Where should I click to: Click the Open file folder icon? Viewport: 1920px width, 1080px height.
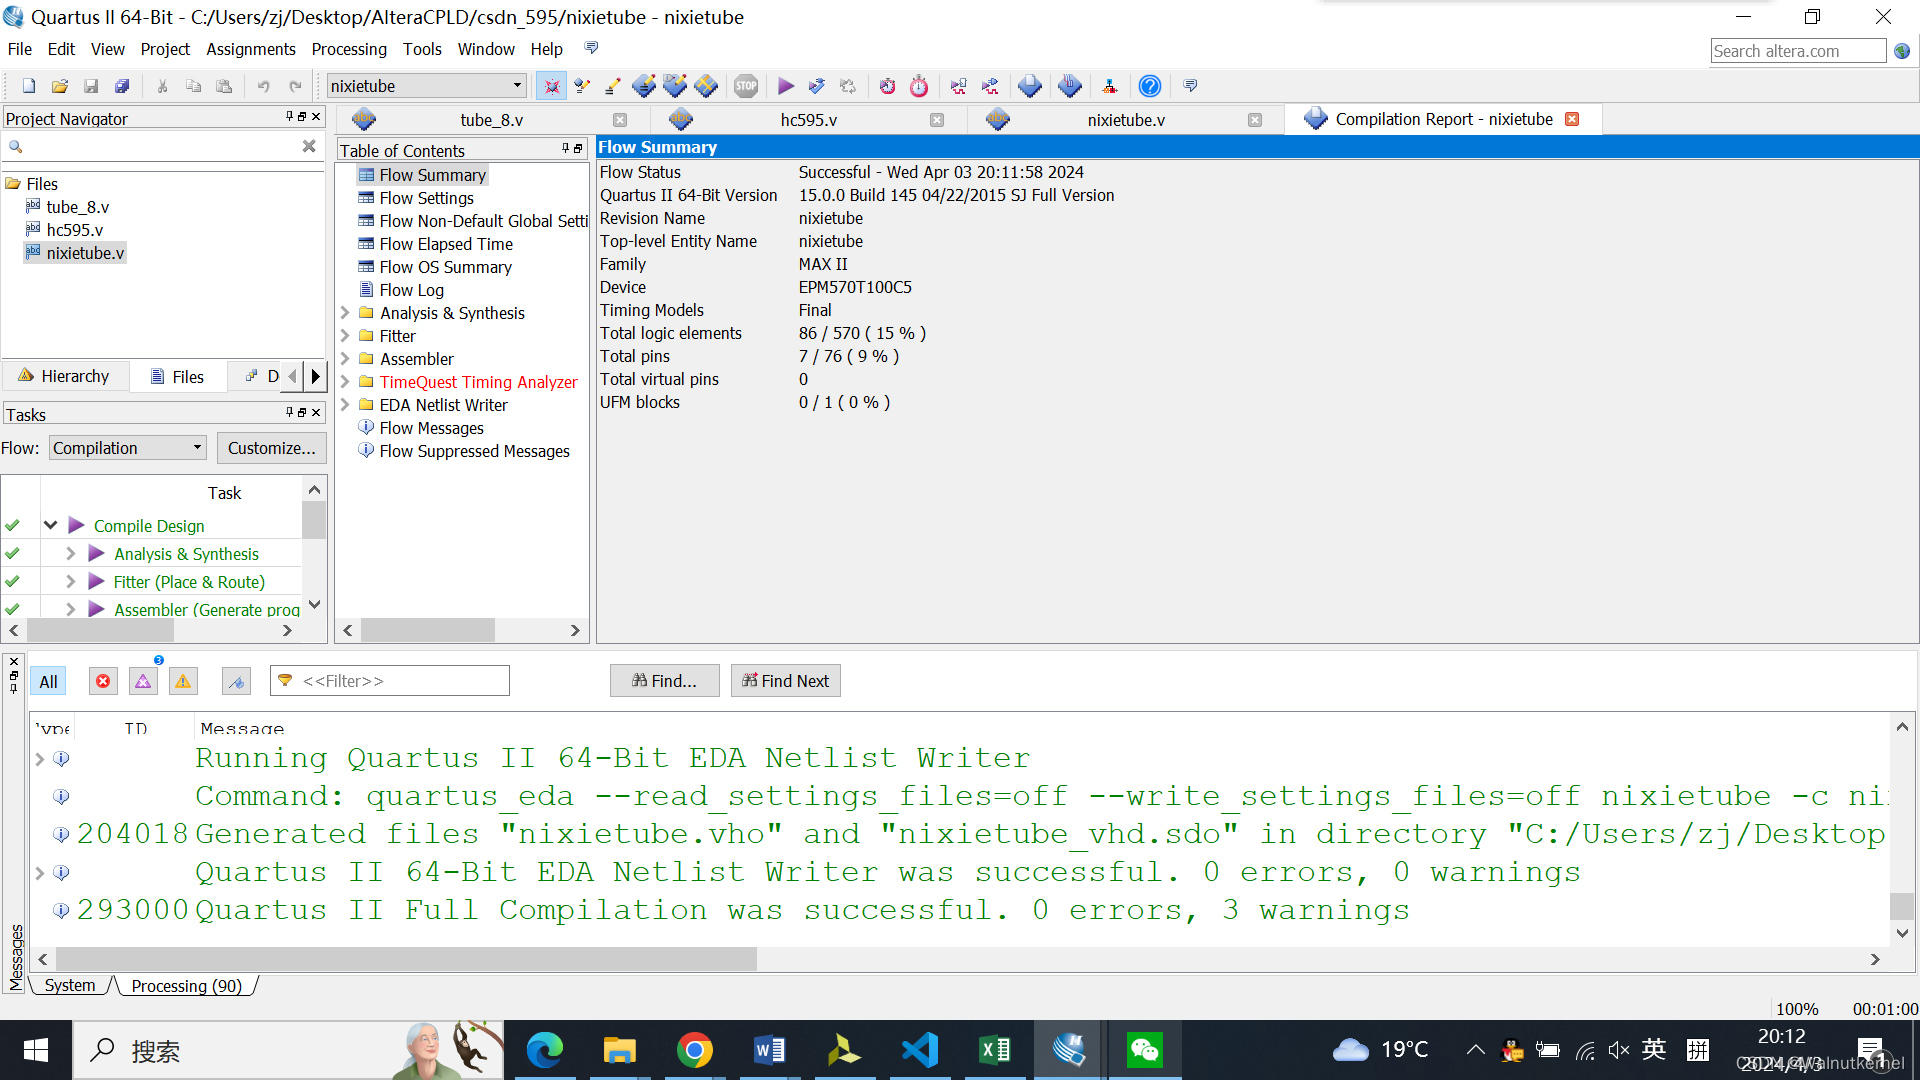click(60, 86)
